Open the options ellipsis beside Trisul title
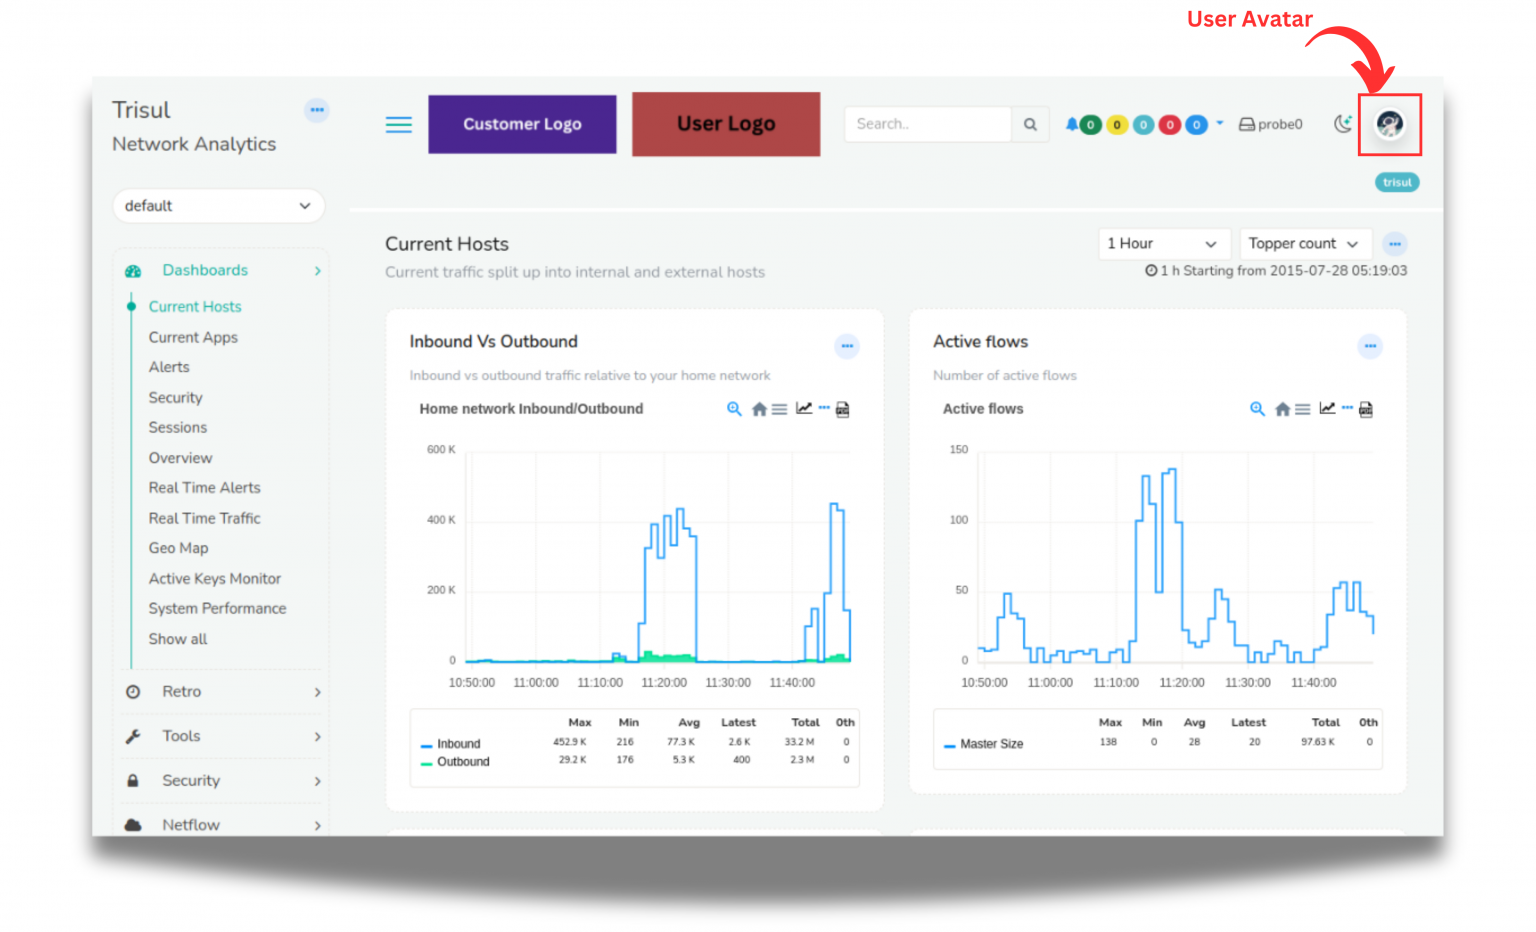Screen dimensions: 1536x932 tap(317, 110)
